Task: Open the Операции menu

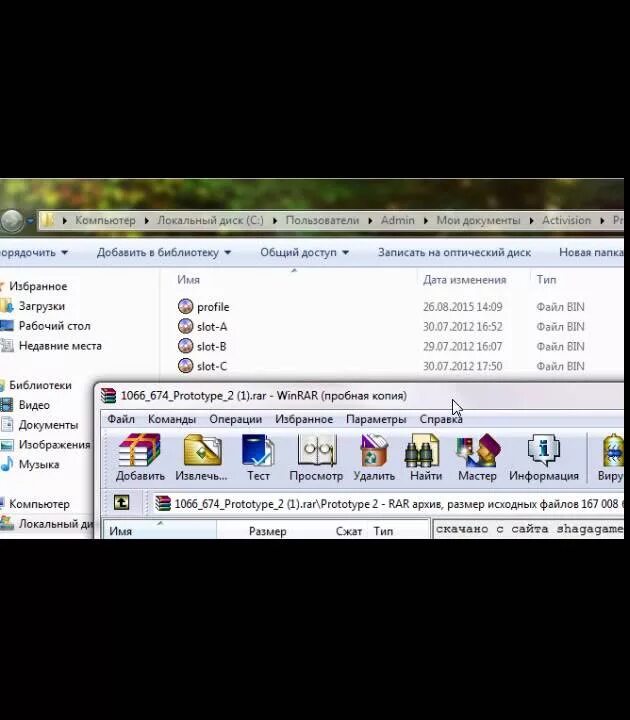Action: coord(236,419)
